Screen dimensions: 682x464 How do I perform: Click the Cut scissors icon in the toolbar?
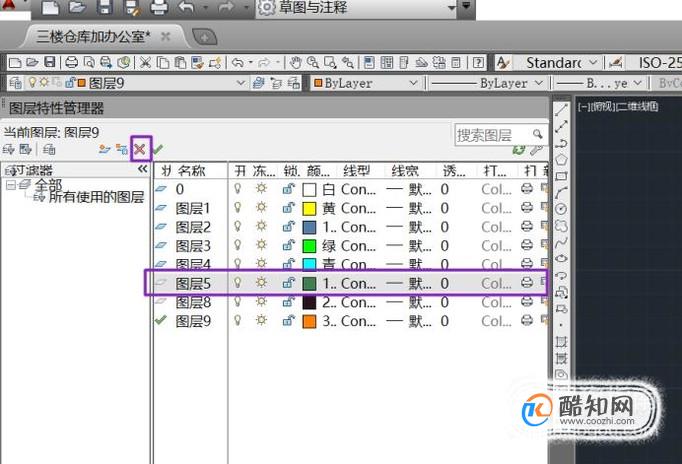coord(145,63)
